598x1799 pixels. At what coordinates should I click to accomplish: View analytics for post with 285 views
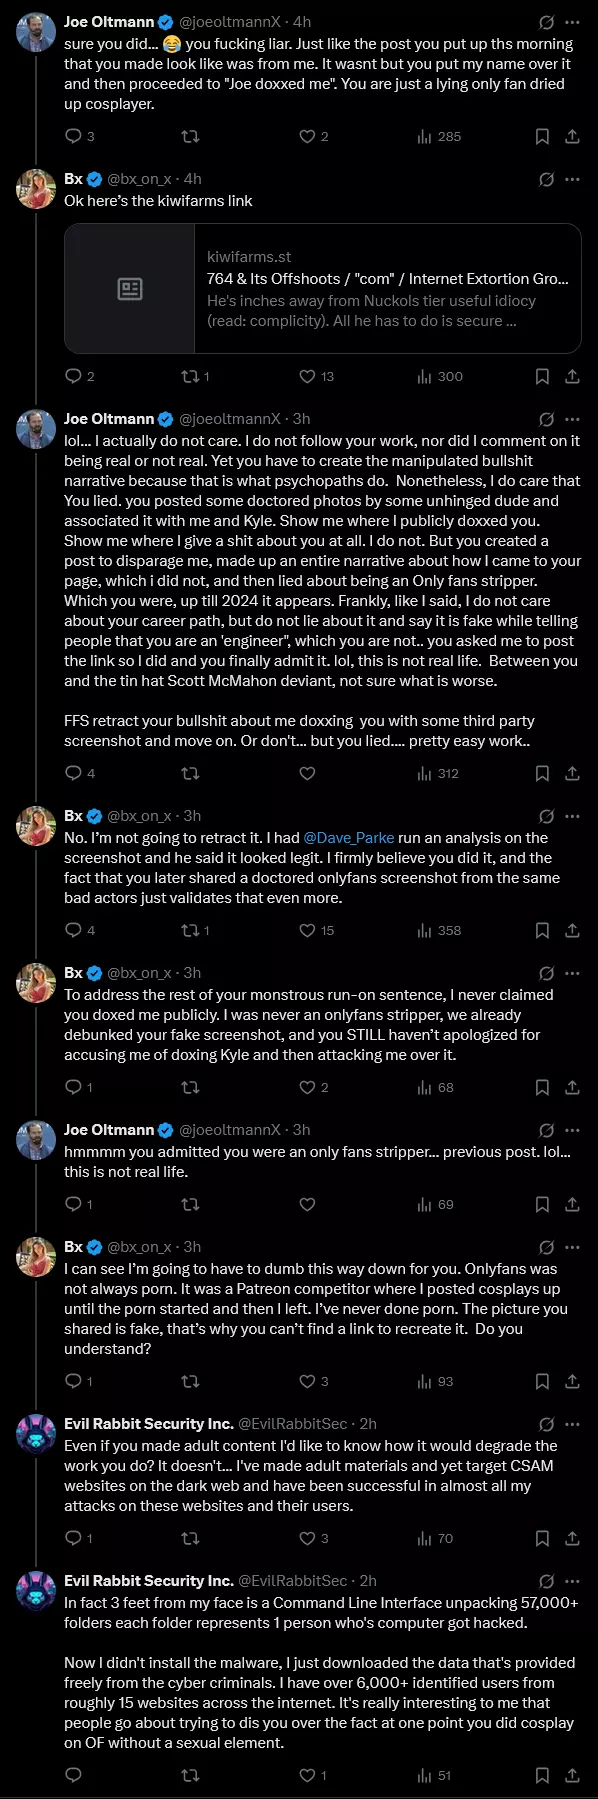(x=439, y=136)
